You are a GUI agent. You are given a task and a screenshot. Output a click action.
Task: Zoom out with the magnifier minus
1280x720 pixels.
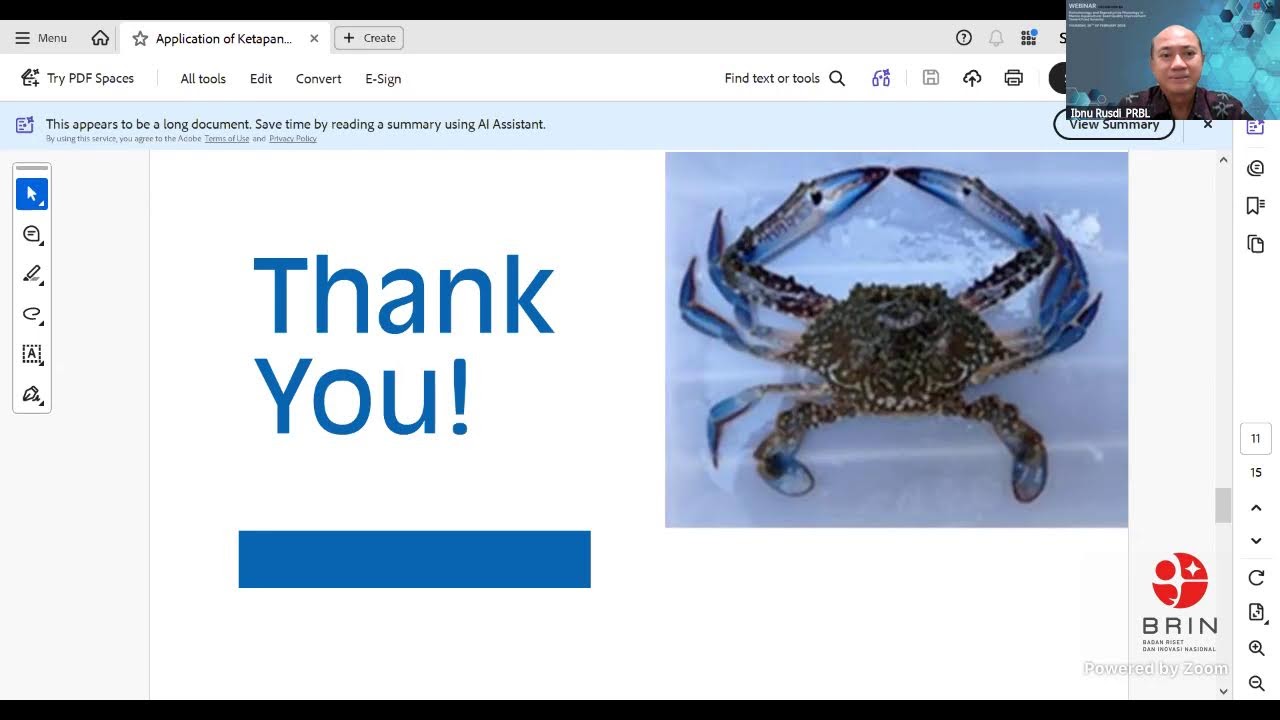pyautogui.click(x=1256, y=684)
